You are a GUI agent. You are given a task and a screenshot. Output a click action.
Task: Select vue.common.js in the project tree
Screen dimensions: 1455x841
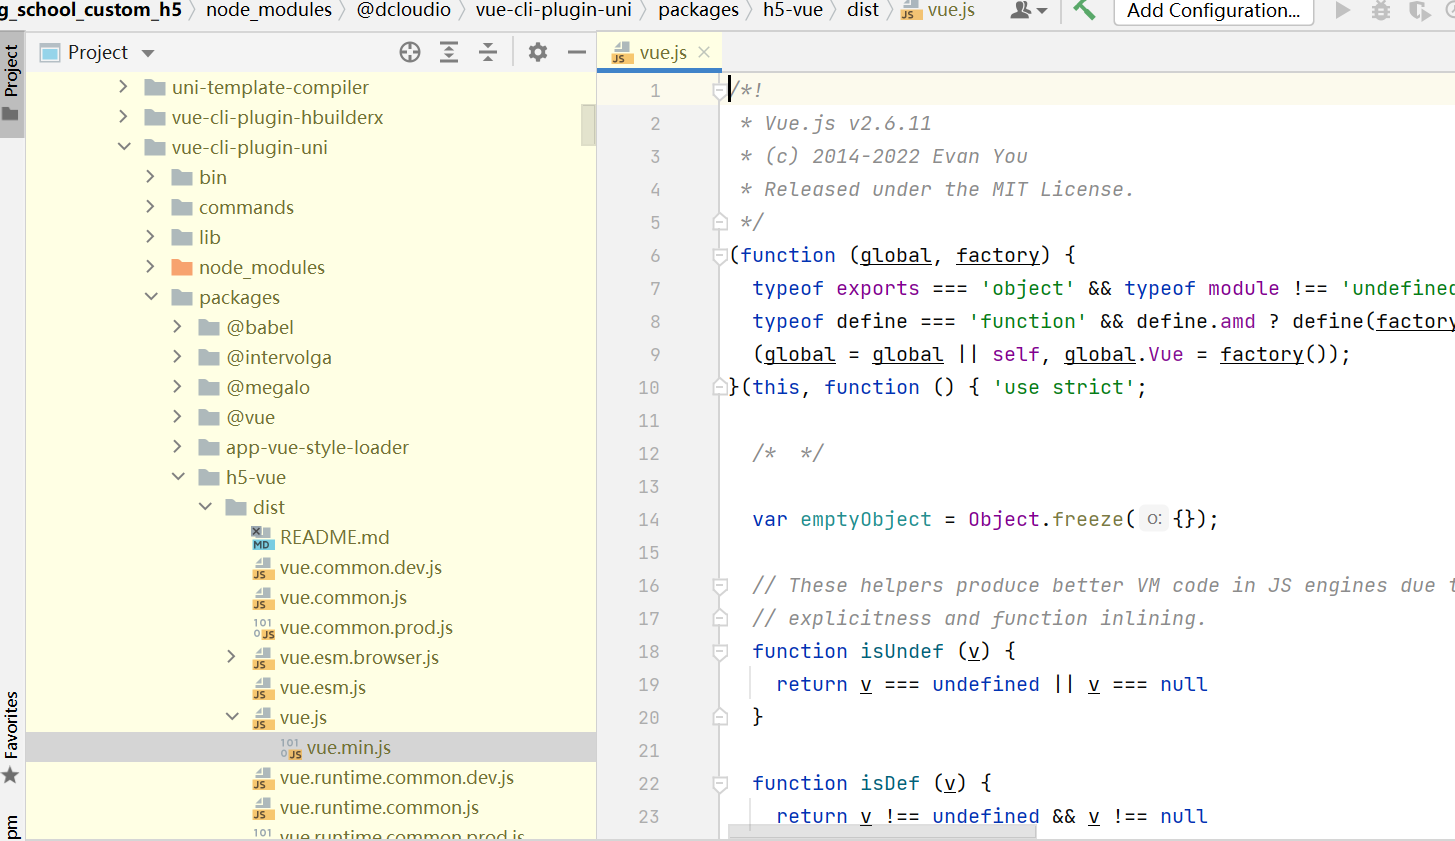tap(343, 597)
